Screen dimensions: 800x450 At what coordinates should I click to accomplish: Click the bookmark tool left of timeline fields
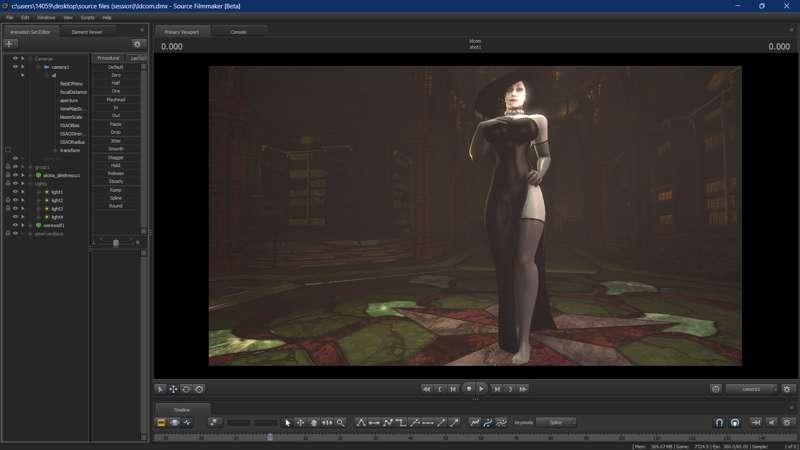click(214, 422)
